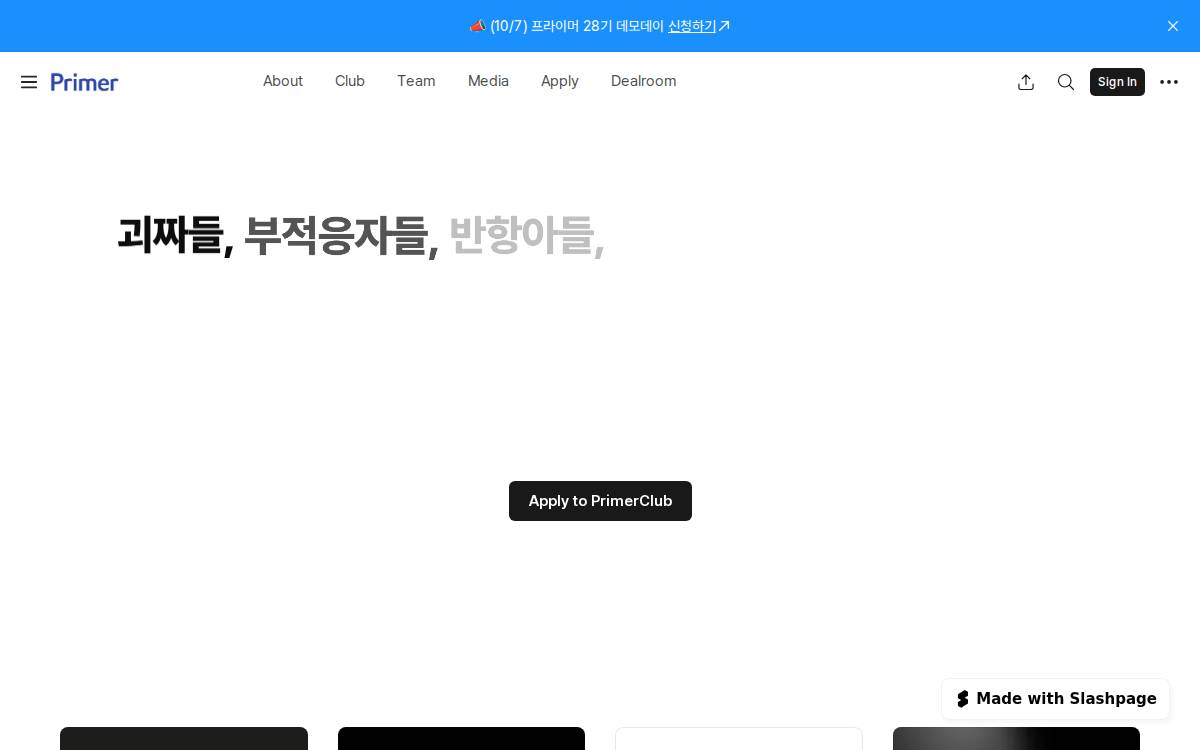Select Media in the navigation
This screenshot has height=750, width=1200.
[488, 81]
